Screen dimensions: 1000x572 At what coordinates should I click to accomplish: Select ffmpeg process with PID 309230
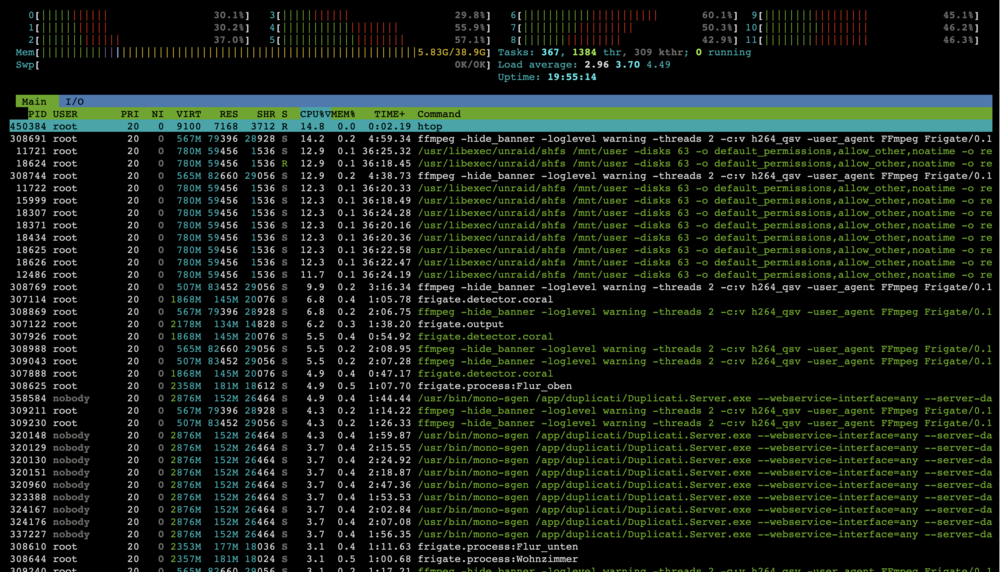[501, 423]
